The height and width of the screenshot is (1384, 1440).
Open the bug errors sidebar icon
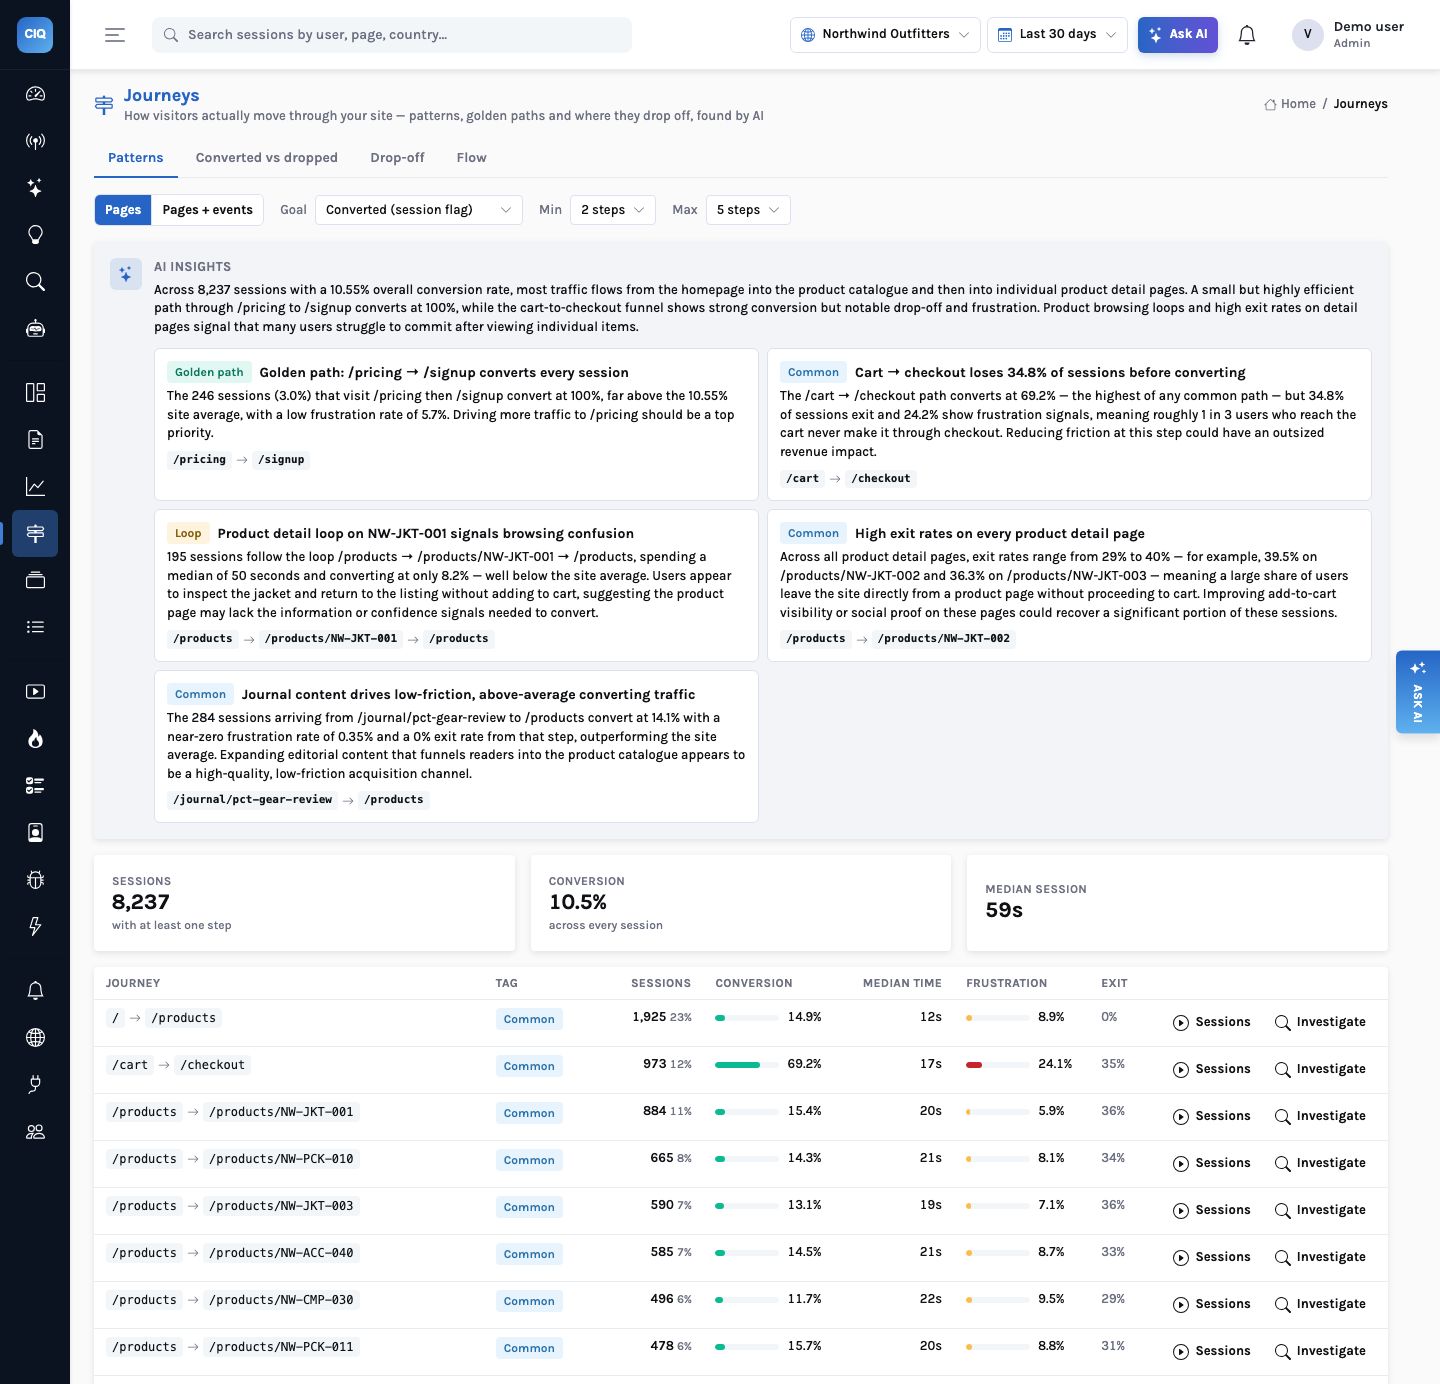[x=35, y=880]
